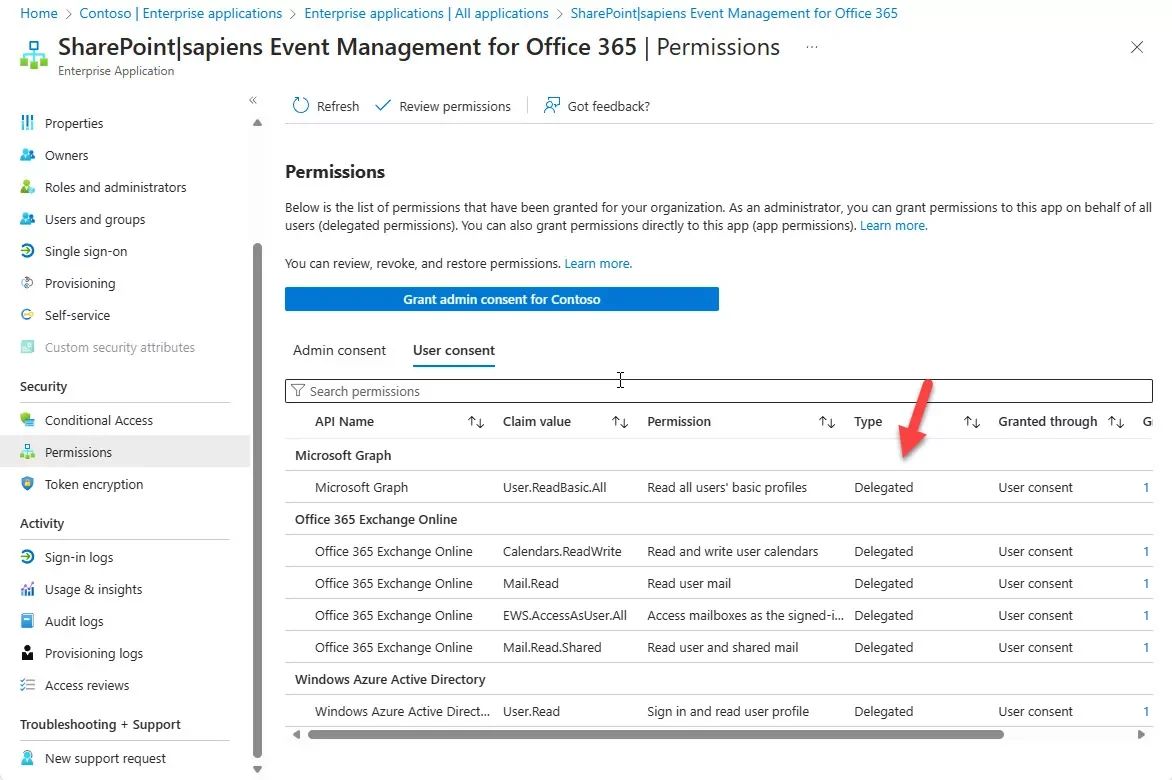Click the Enterprise Application logo icon
The height and width of the screenshot is (780, 1172).
pyautogui.click(x=34, y=55)
